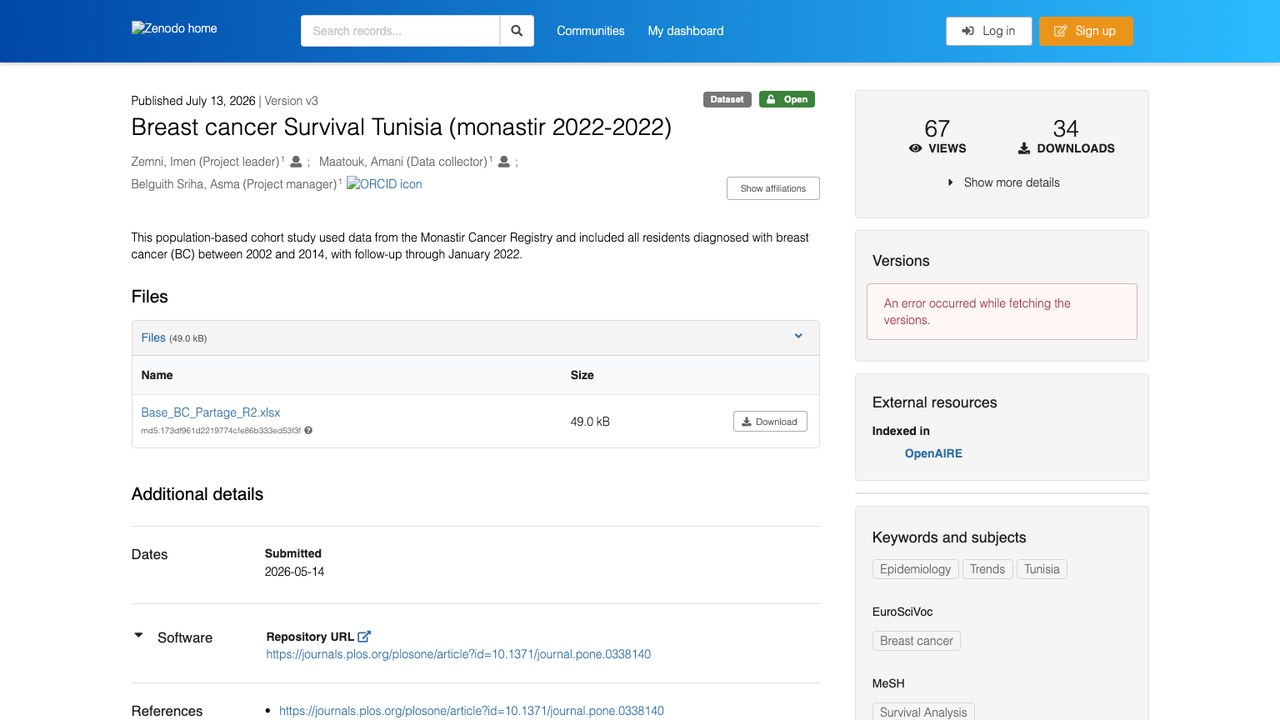The height and width of the screenshot is (720, 1280).
Task: Click the Dataset resource type badge
Action: coord(727,99)
